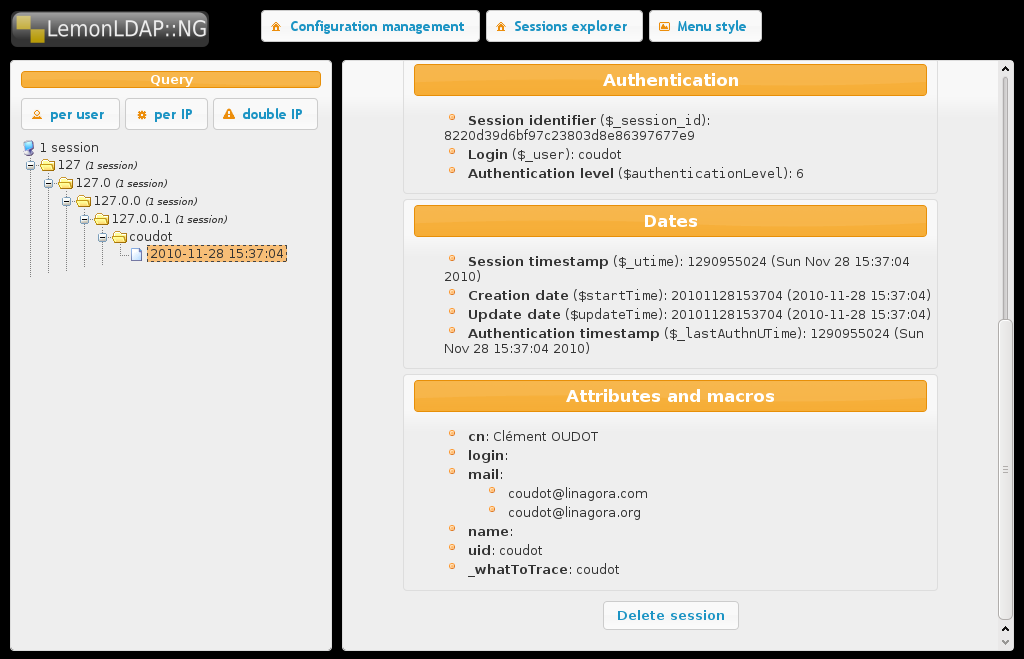
Task: Click the scrollbar down arrow at bottom
Action: click(x=1005, y=642)
